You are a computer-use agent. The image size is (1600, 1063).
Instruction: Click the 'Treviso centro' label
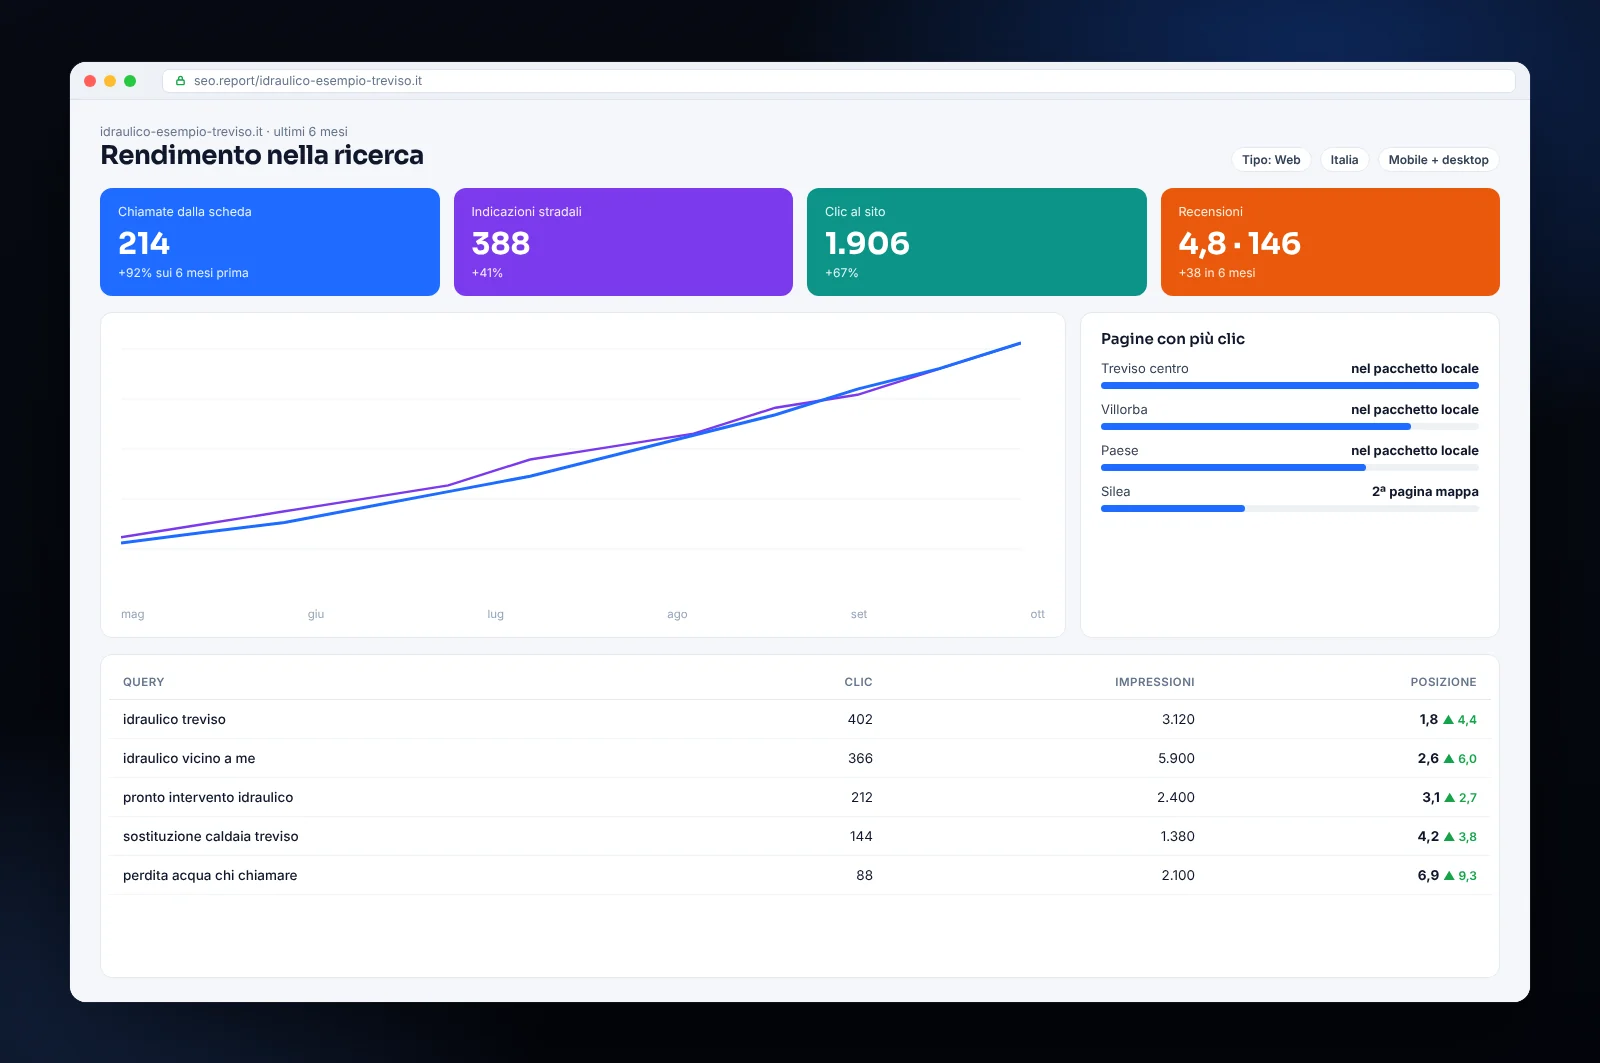pyautogui.click(x=1145, y=369)
